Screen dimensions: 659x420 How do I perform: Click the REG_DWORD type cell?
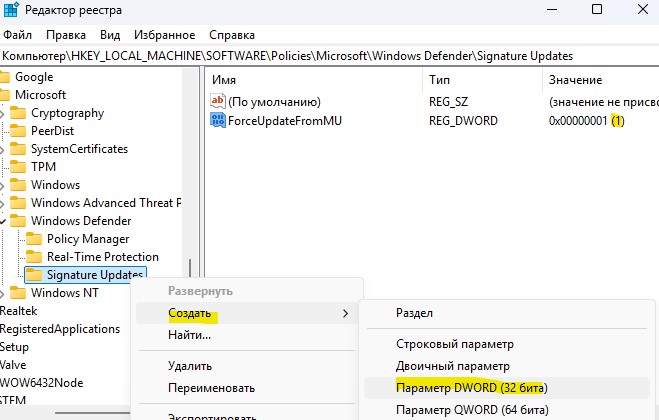pos(463,121)
